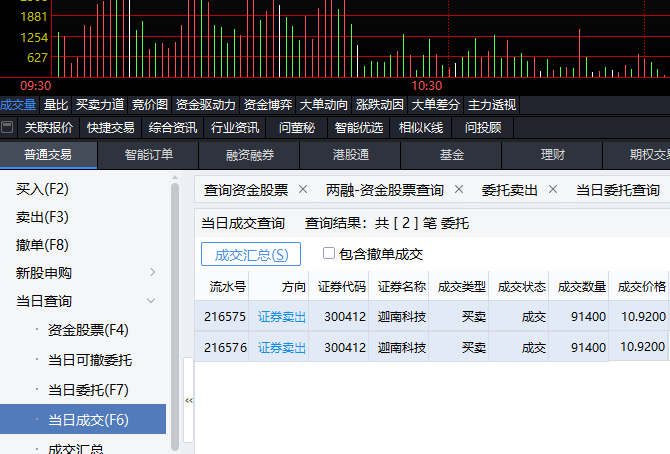
Task: Open the 买卖力道 indicator tab
Action: coord(100,105)
